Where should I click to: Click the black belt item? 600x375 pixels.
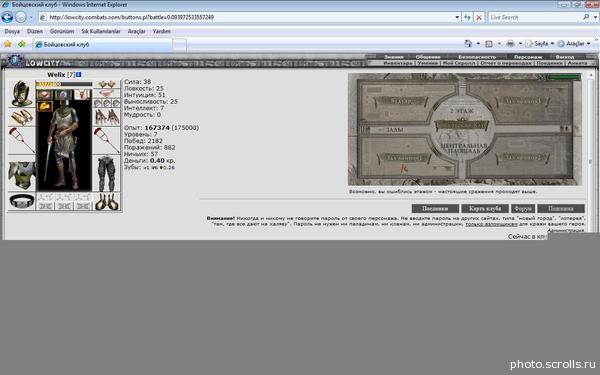pos(21,201)
